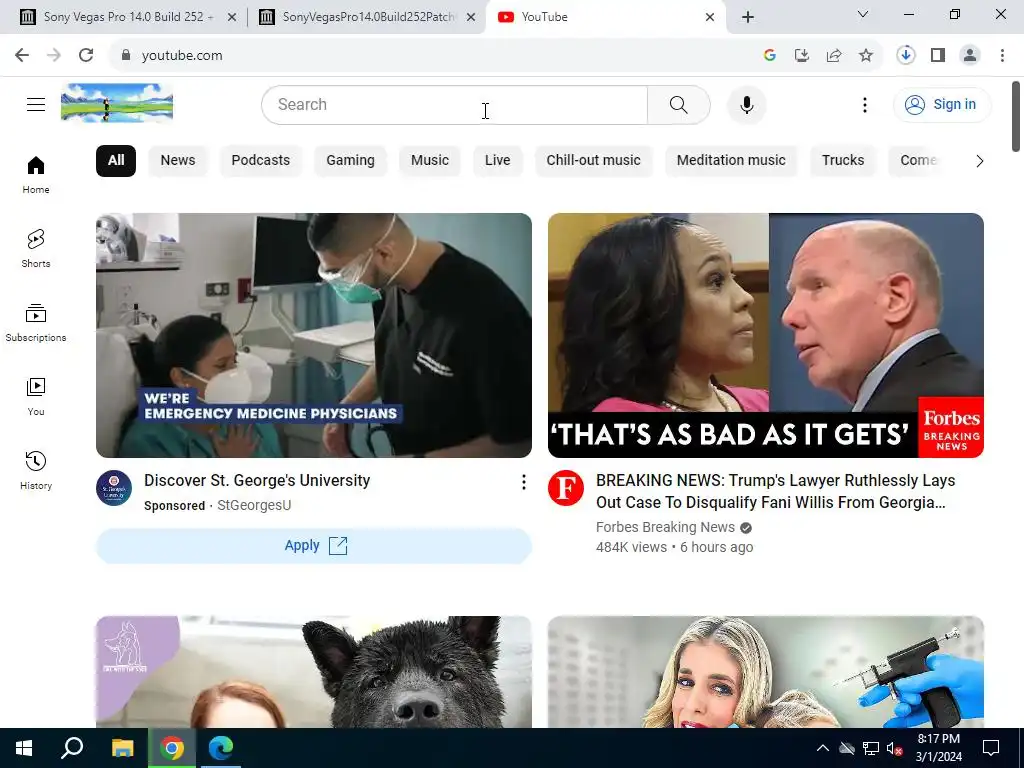The height and width of the screenshot is (768, 1024).
Task: Open emergency medicine physicians ad thumbnail
Action: [x=314, y=335]
